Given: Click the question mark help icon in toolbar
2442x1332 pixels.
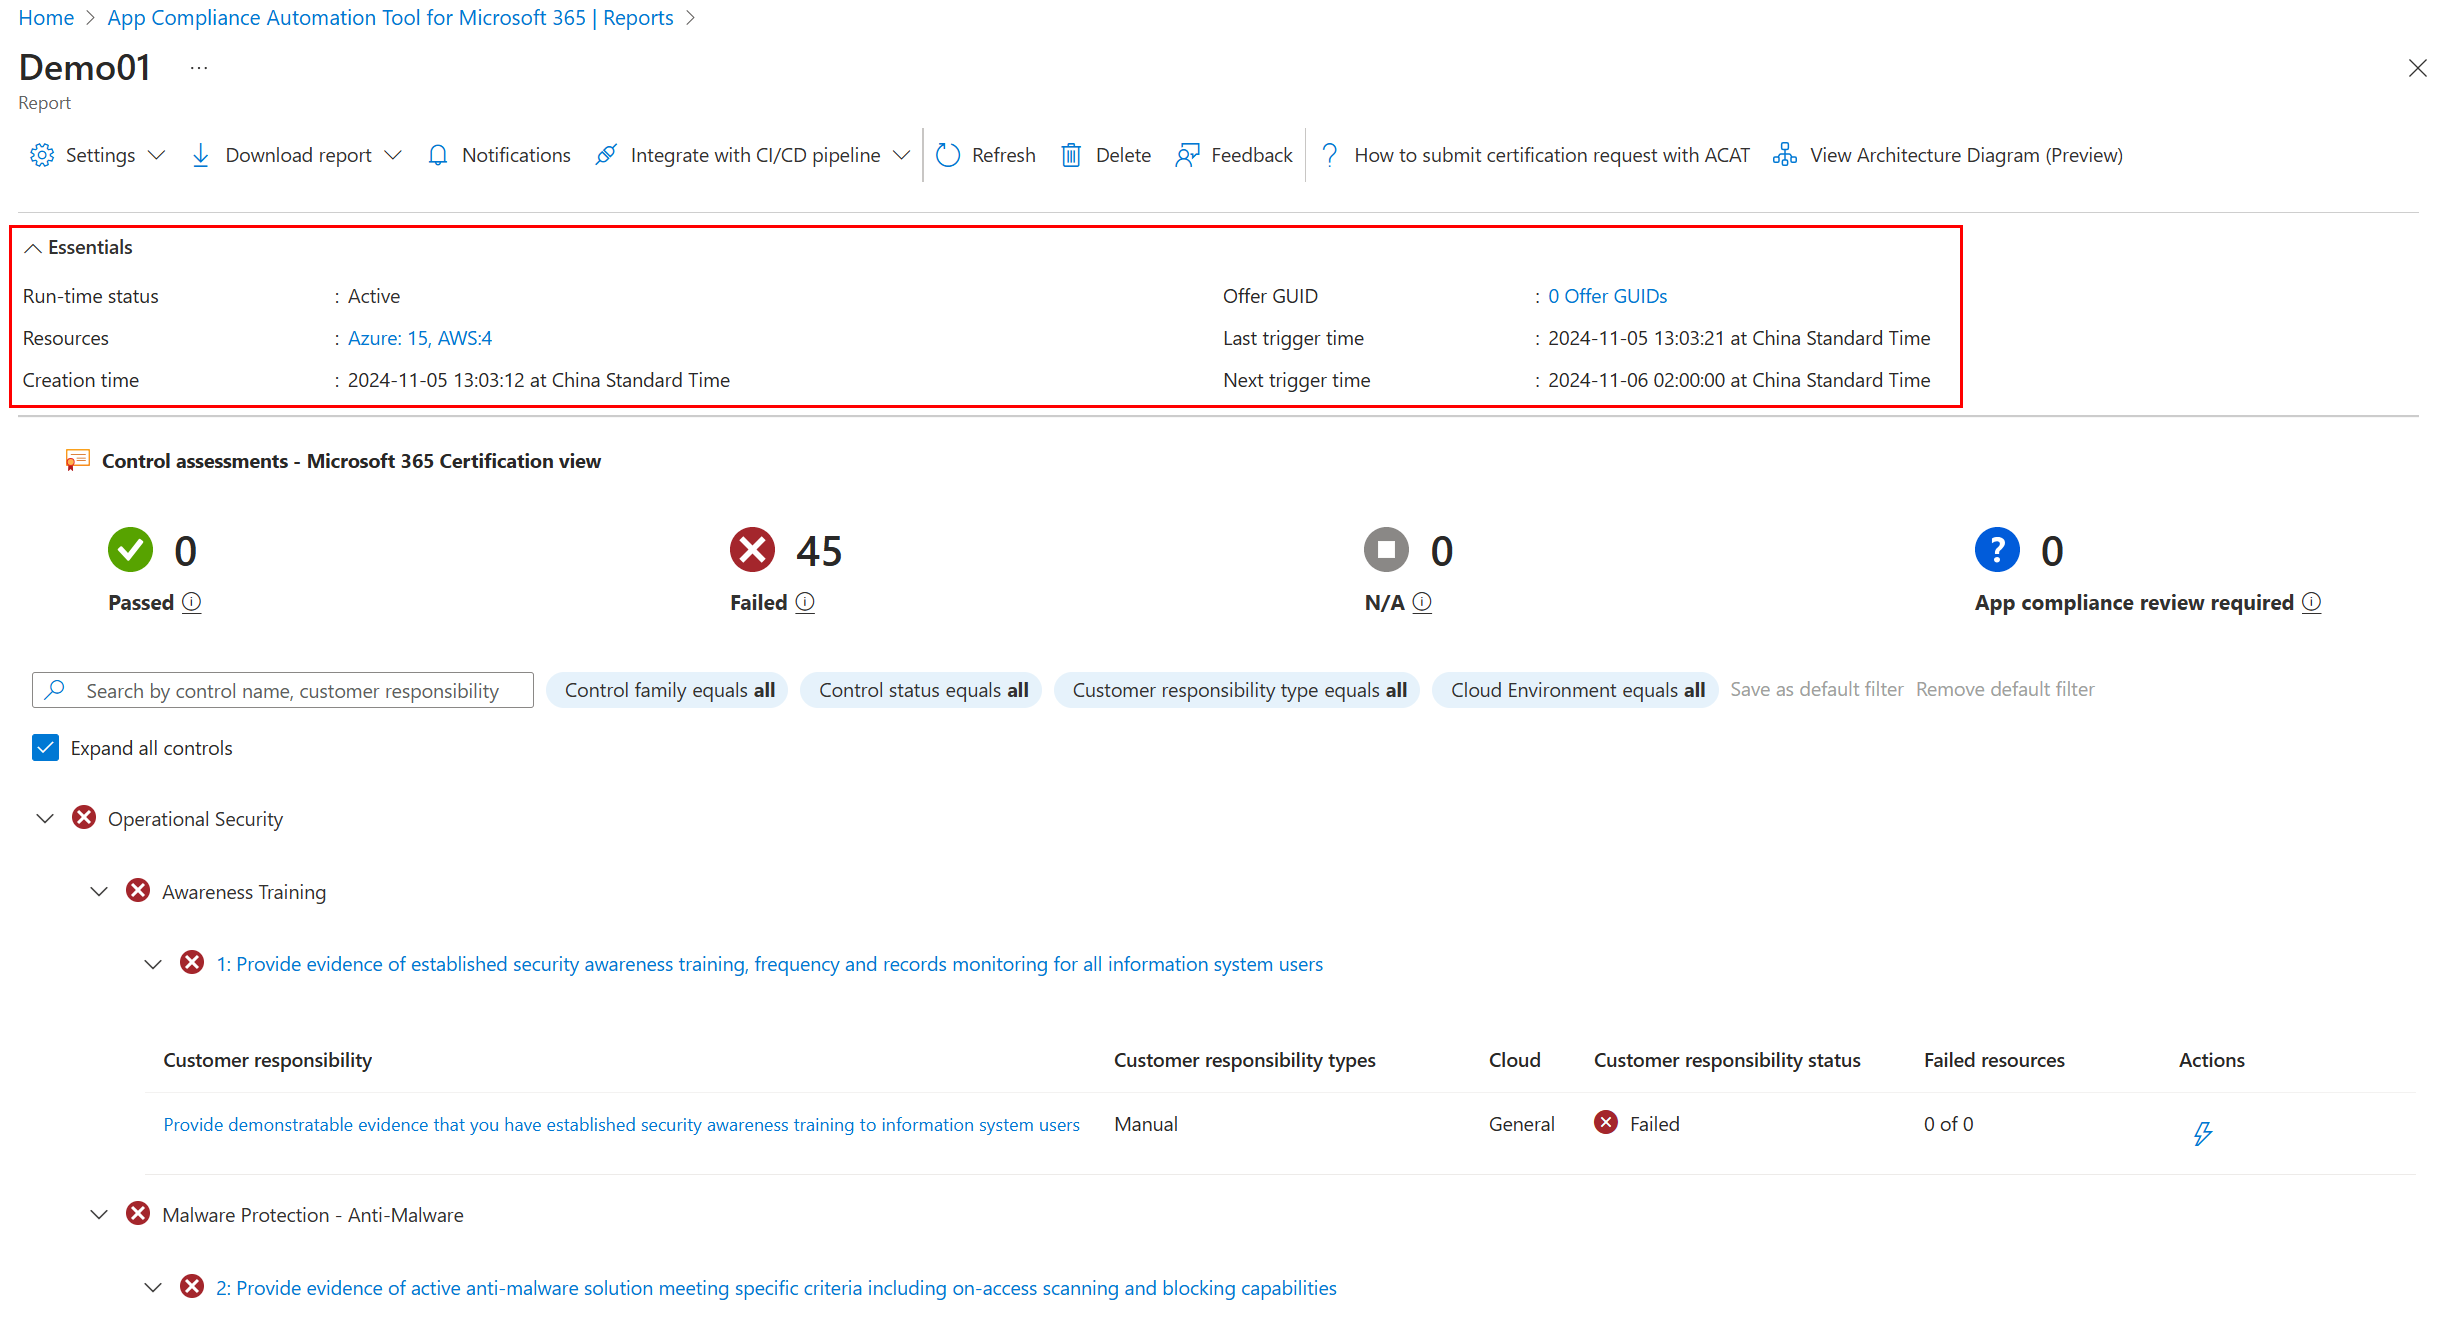Looking at the screenshot, I should pyautogui.click(x=1330, y=155).
